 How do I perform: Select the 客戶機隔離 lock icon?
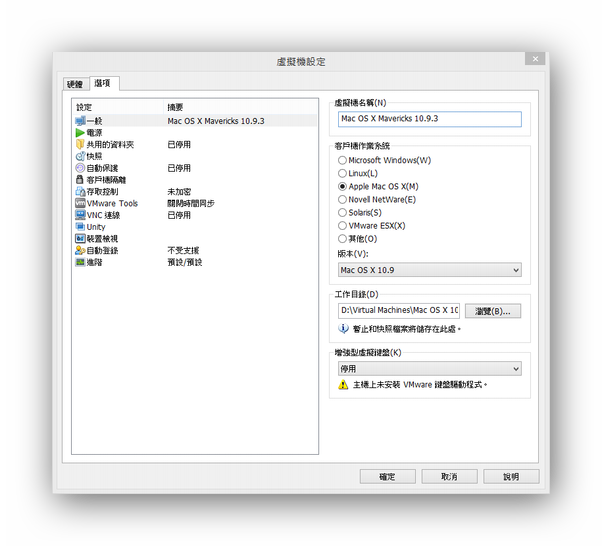point(80,180)
